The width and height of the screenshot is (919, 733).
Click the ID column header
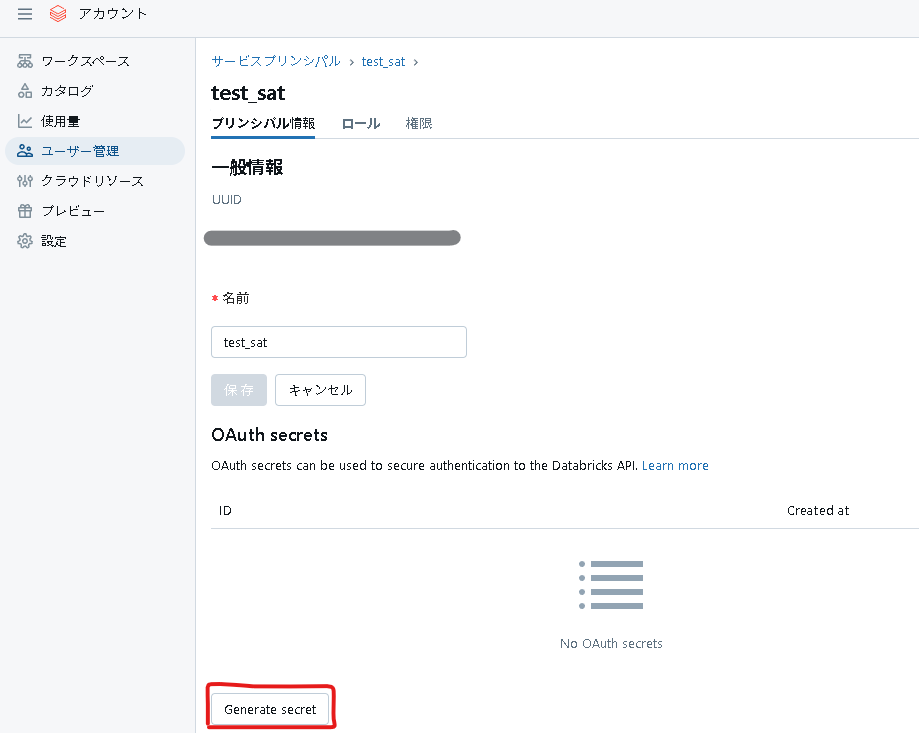click(225, 511)
